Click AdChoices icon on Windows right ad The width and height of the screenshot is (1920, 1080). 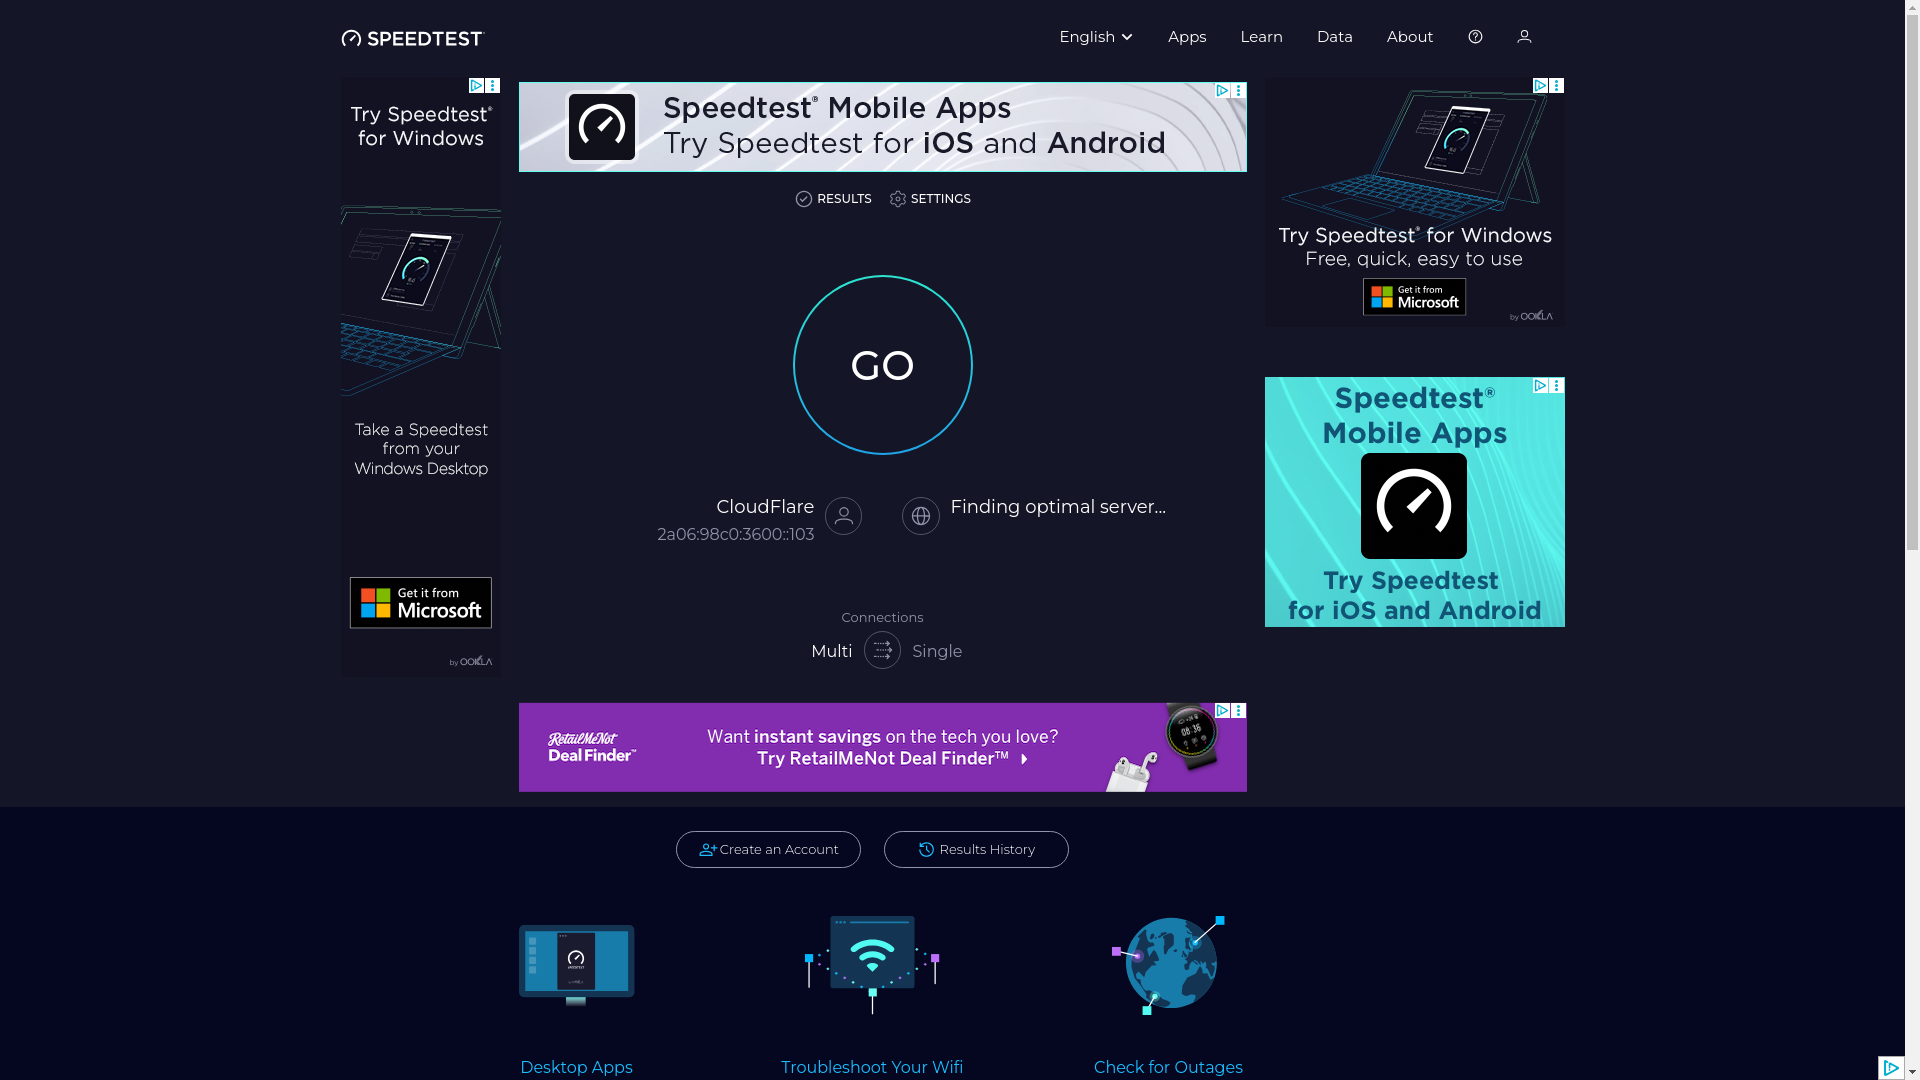(1540, 86)
